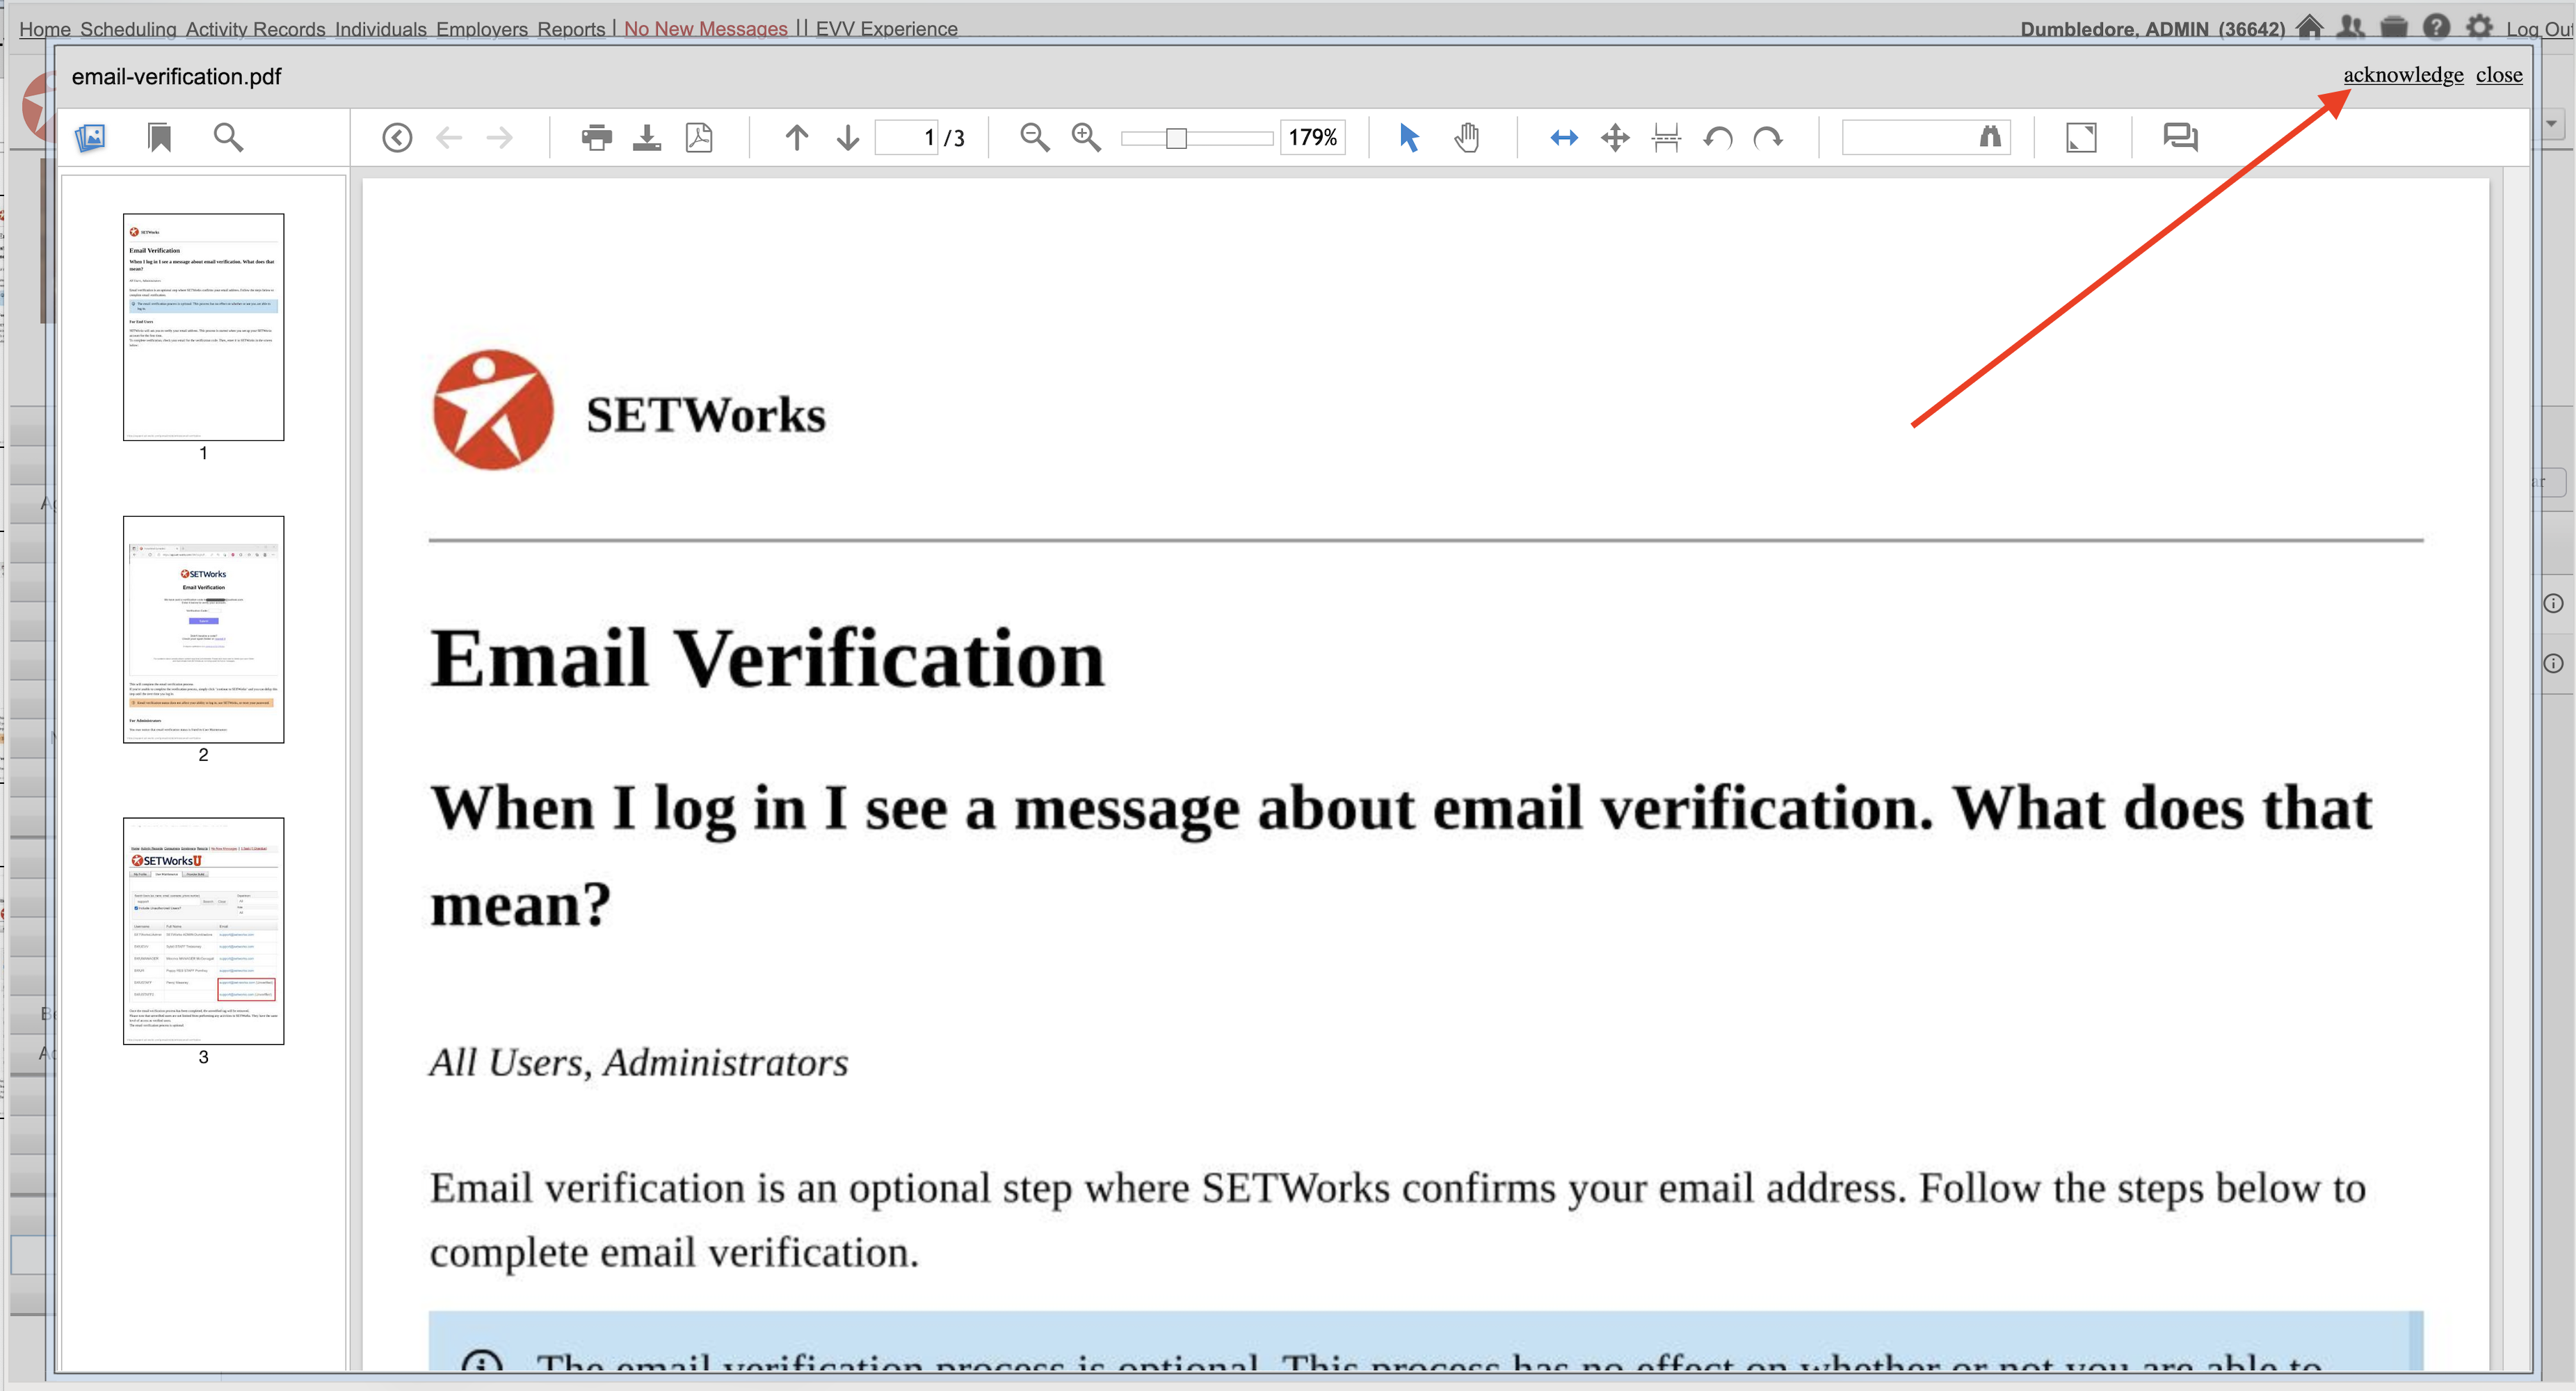Screen dimensions: 2576x1391
Task: Download the PDF file
Action: coord(647,137)
